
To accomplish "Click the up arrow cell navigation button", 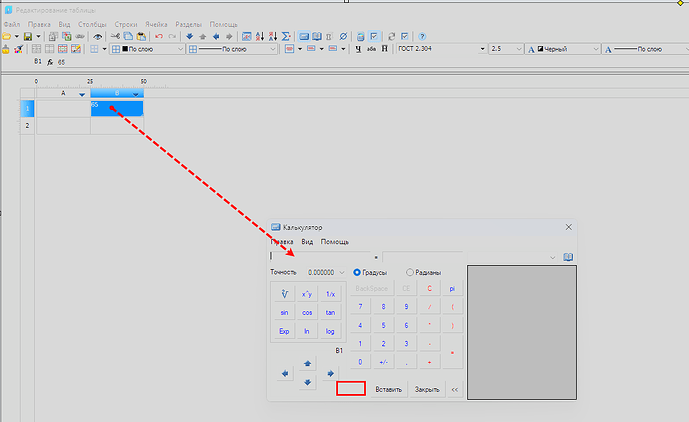I will (x=307, y=364).
